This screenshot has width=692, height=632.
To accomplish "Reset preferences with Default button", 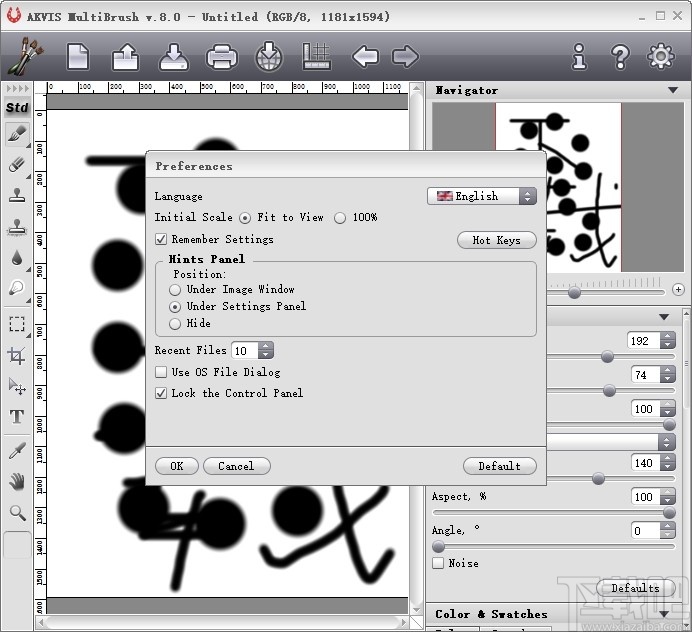I will pos(500,466).
